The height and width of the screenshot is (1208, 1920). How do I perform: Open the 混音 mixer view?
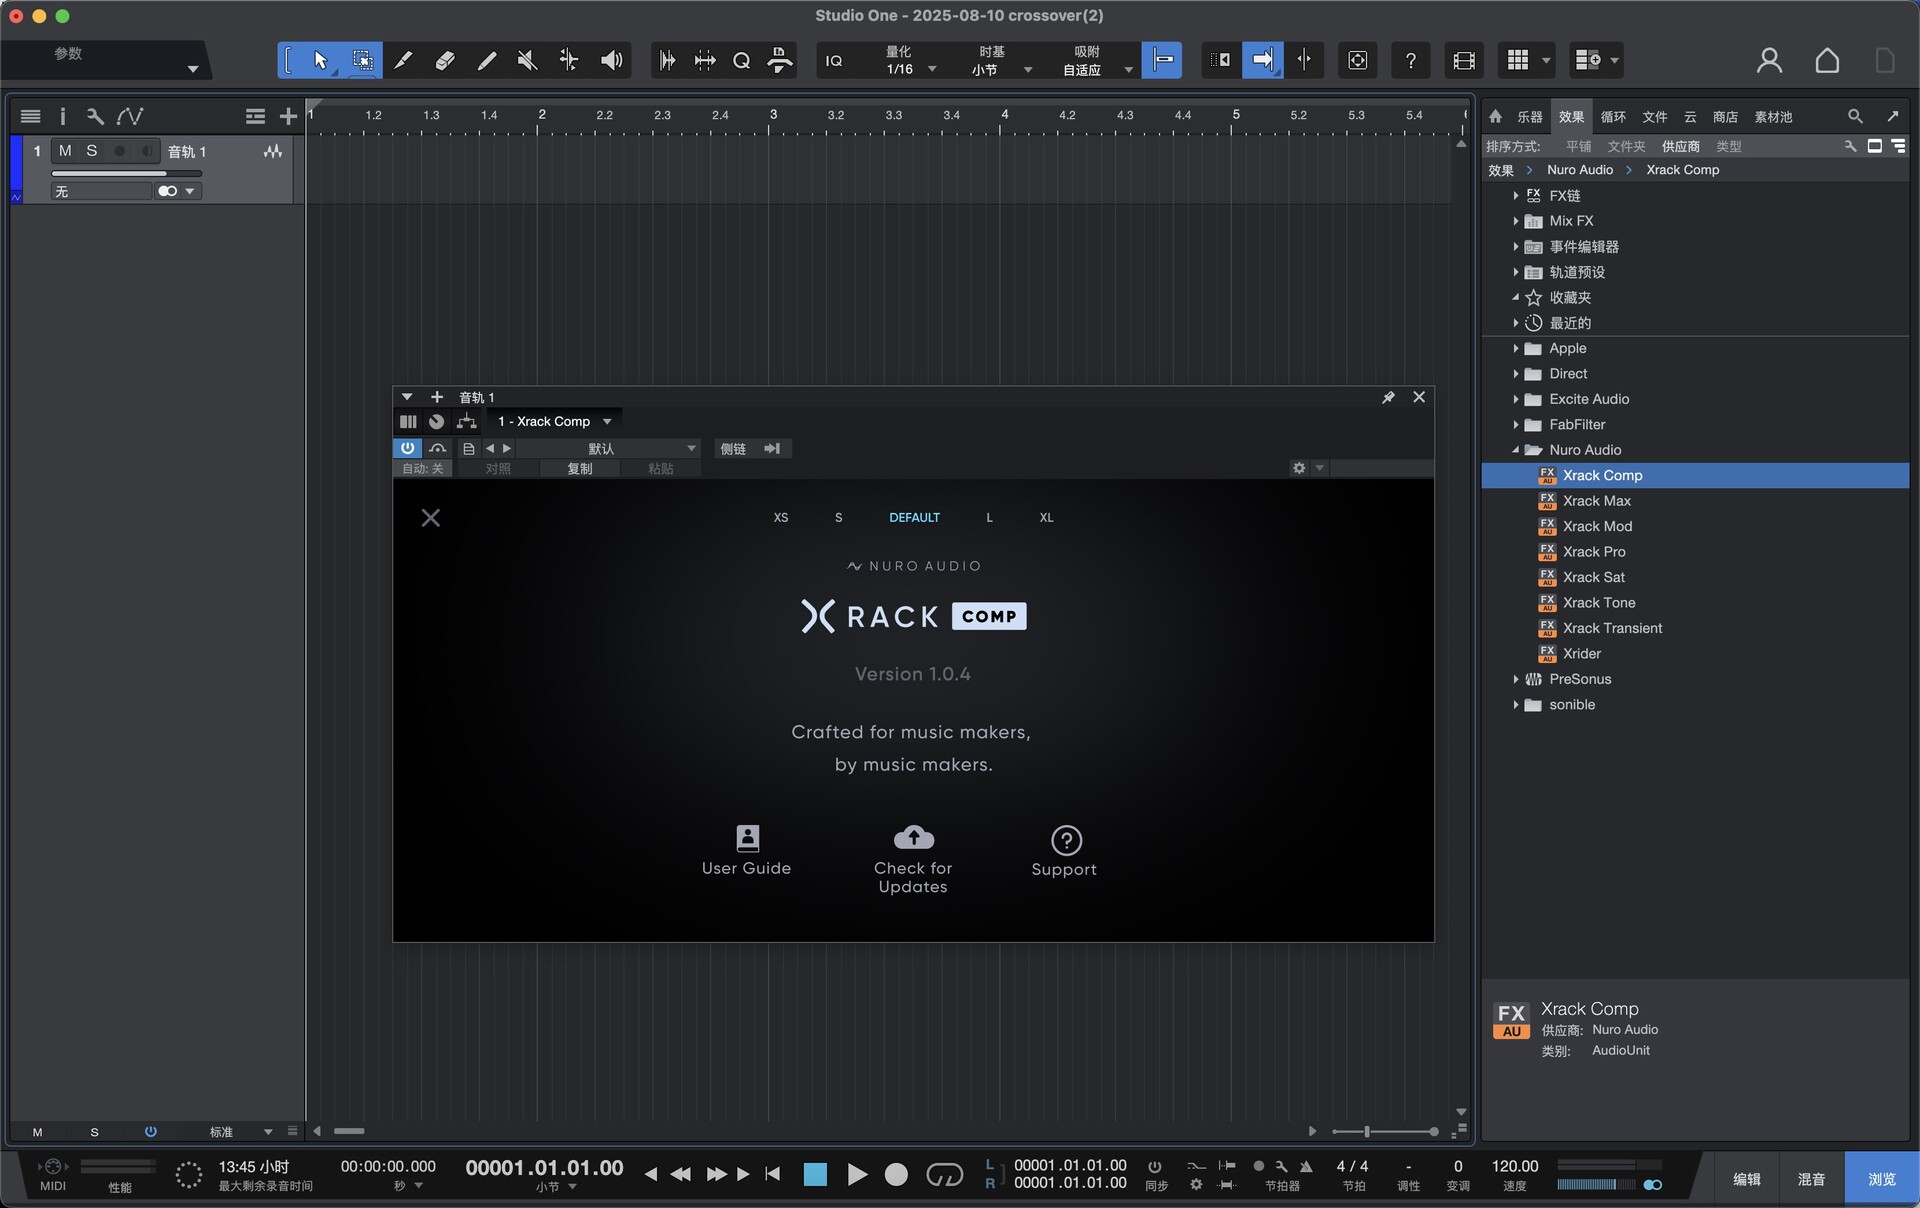point(1812,1179)
